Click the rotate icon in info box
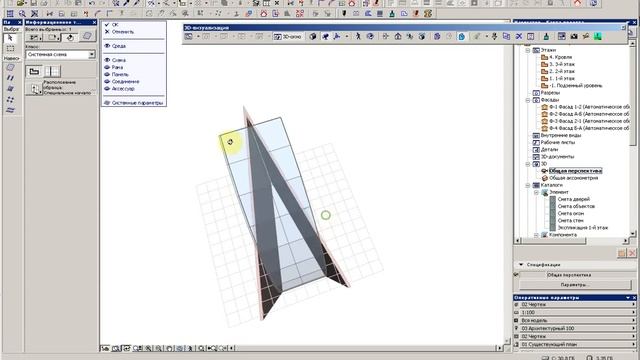 coord(70,38)
